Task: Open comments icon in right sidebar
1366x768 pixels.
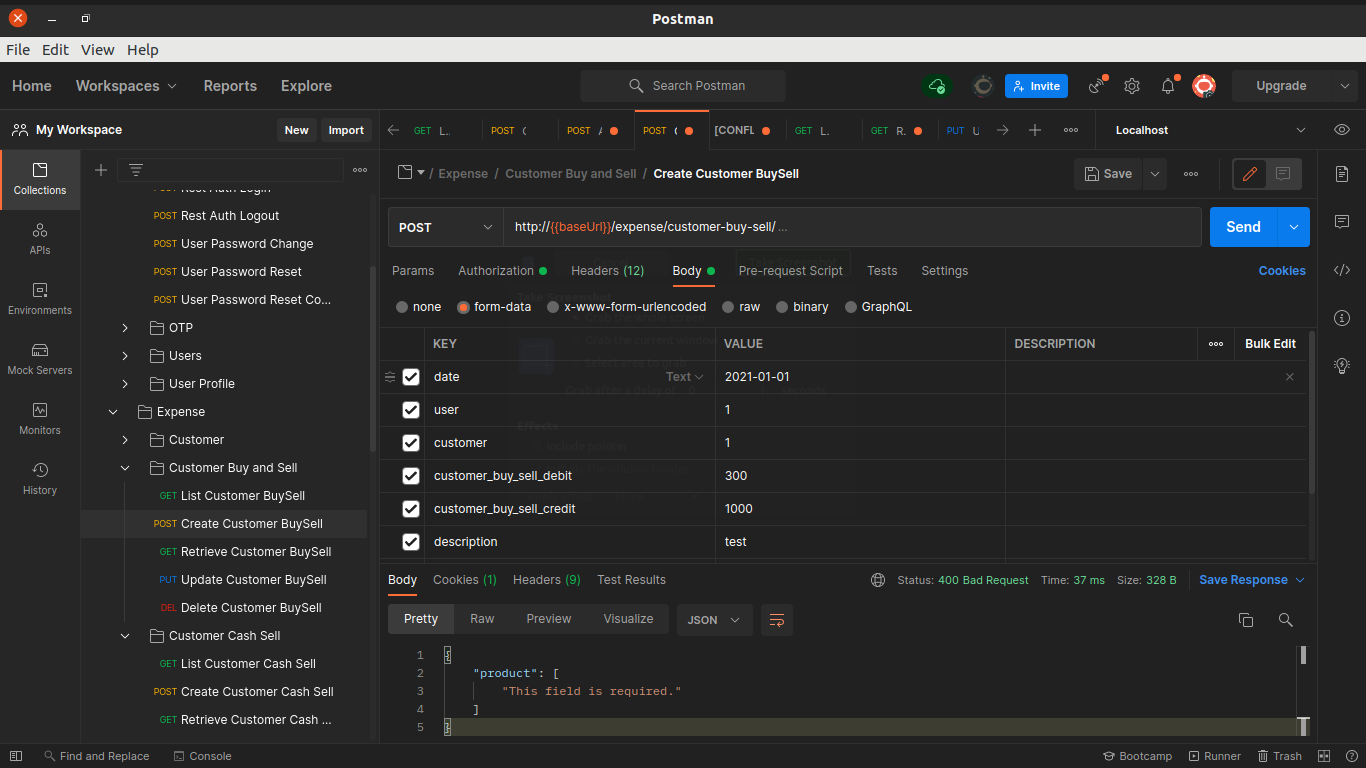Action: [x=1342, y=222]
